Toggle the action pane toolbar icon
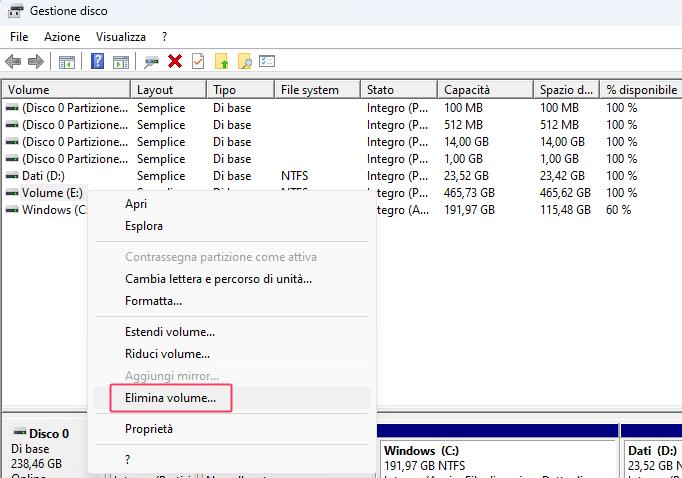682x478 pixels. [x=121, y=62]
